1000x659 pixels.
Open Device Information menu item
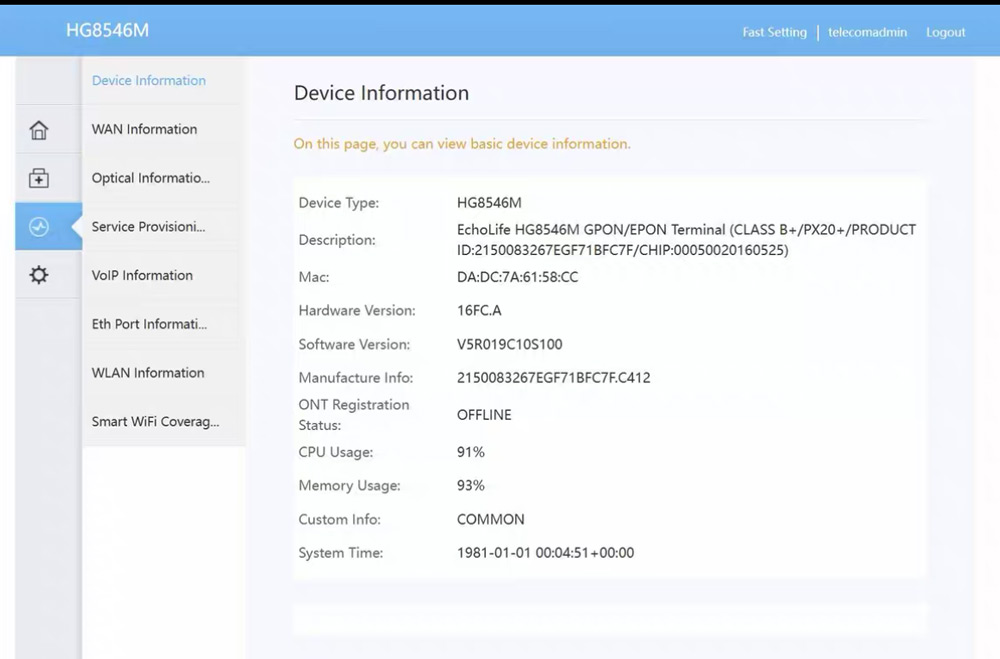point(149,80)
